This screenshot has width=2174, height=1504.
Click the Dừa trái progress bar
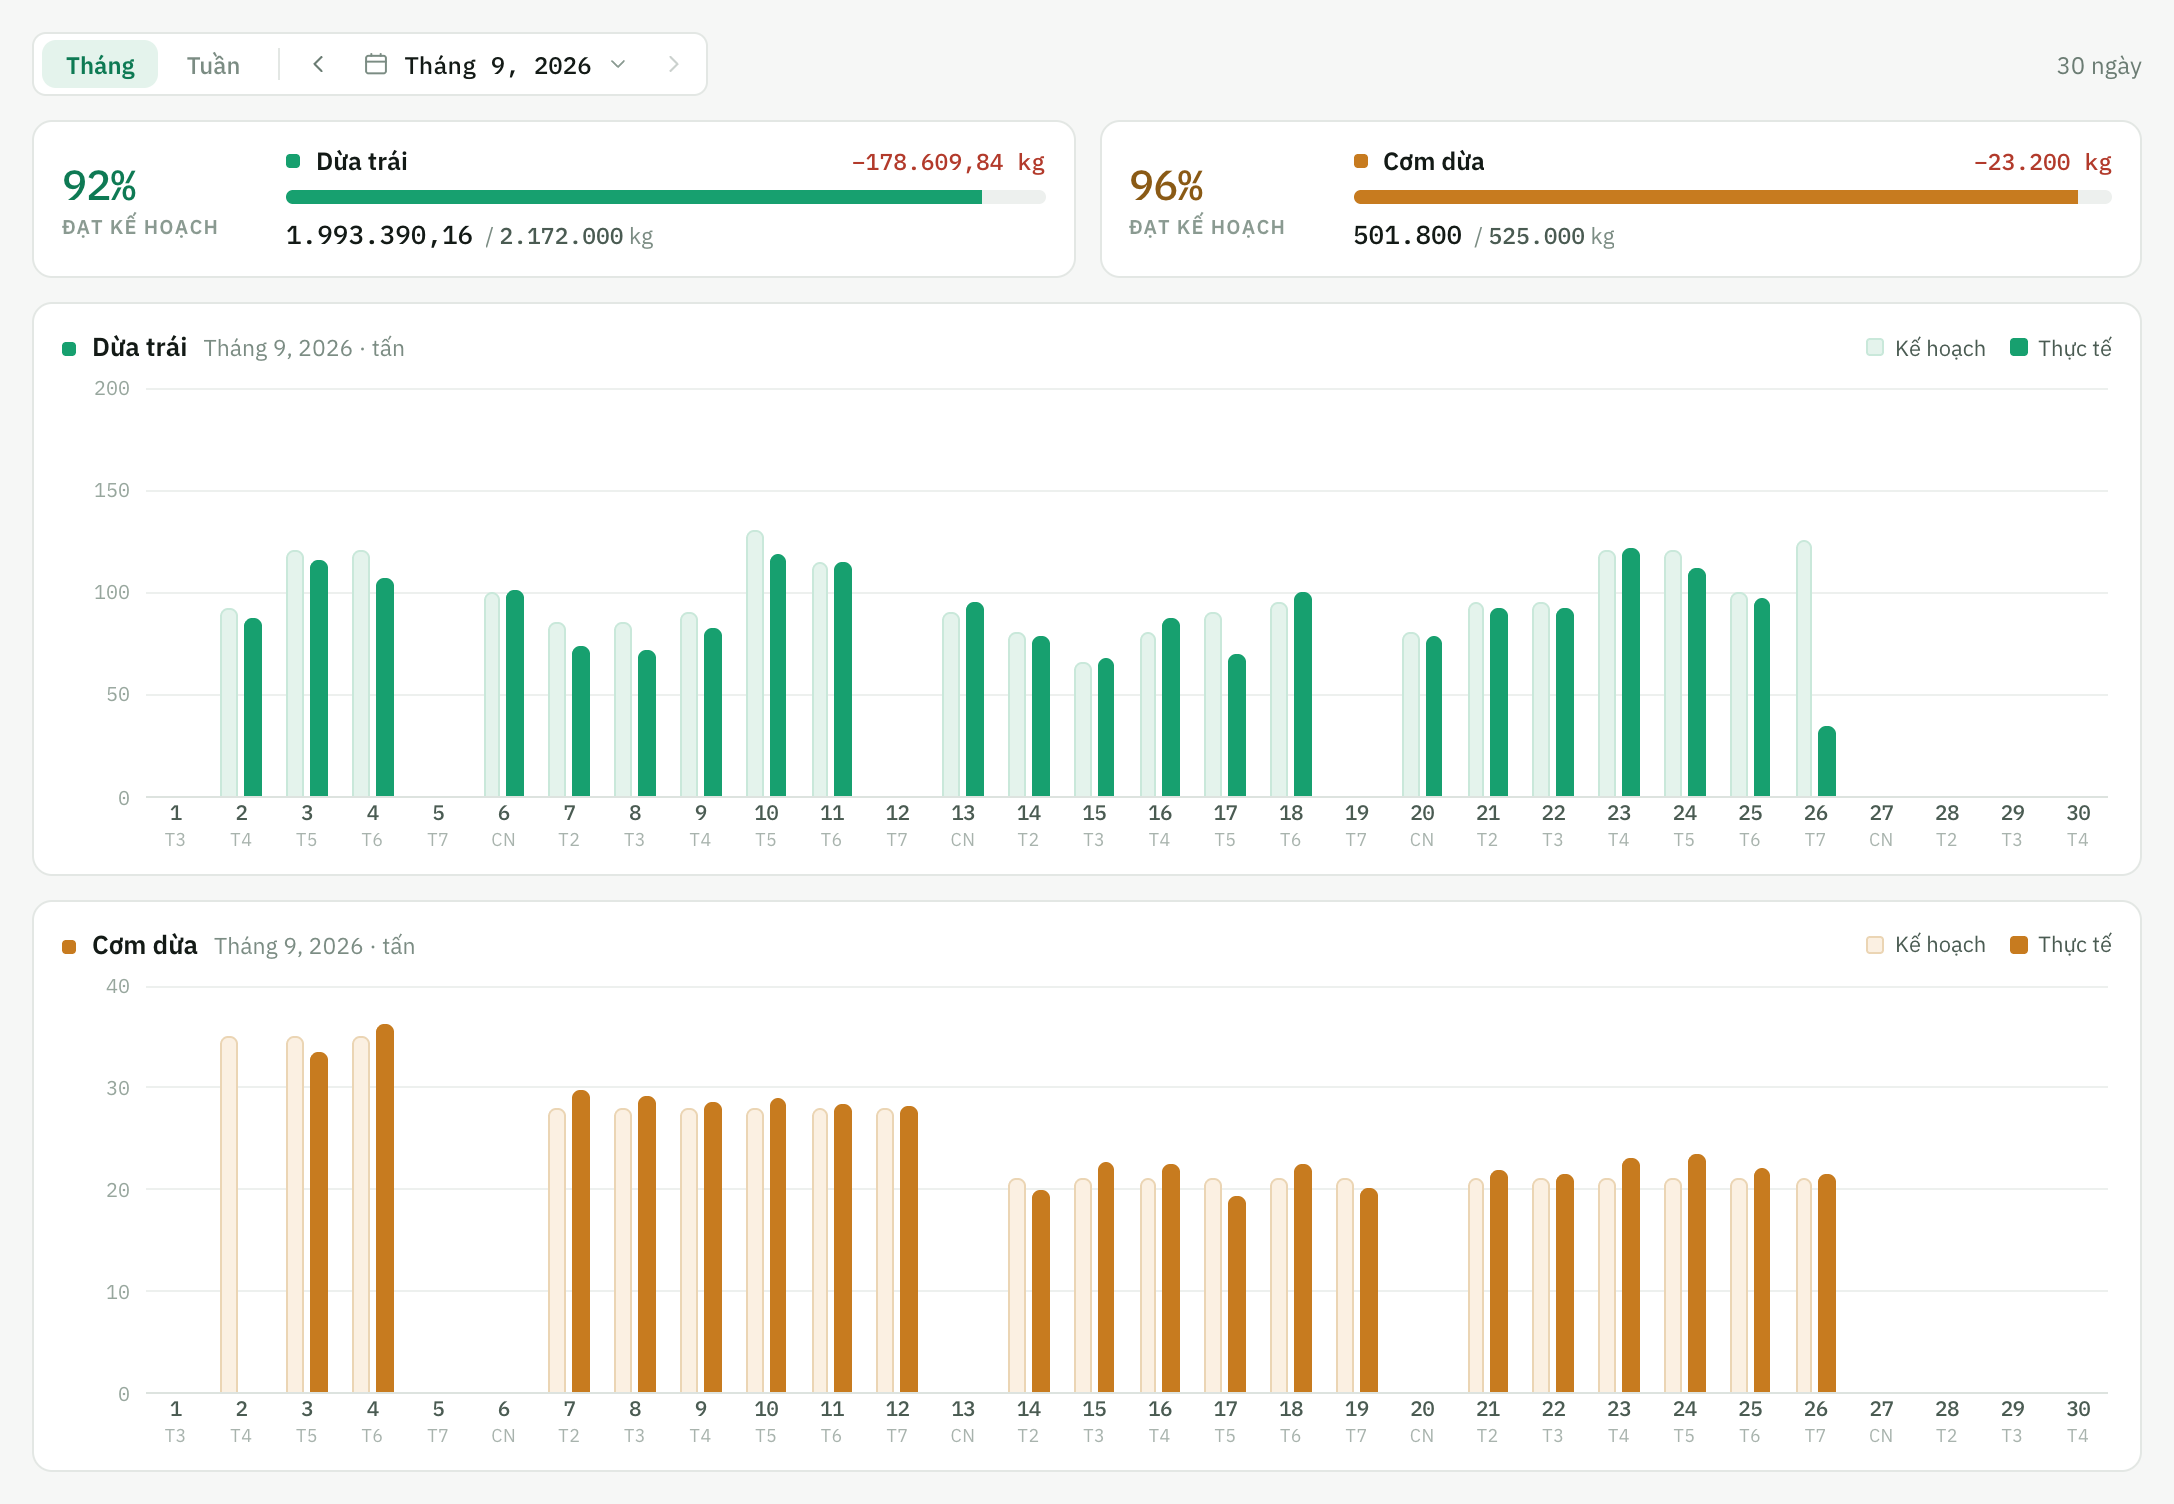click(666, 197)
